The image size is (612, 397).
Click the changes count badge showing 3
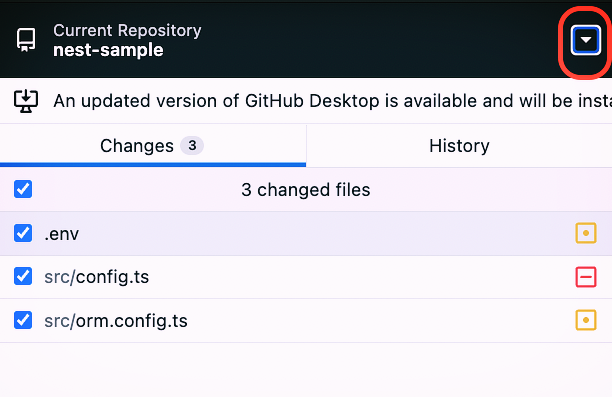click(x=192, y=146)
